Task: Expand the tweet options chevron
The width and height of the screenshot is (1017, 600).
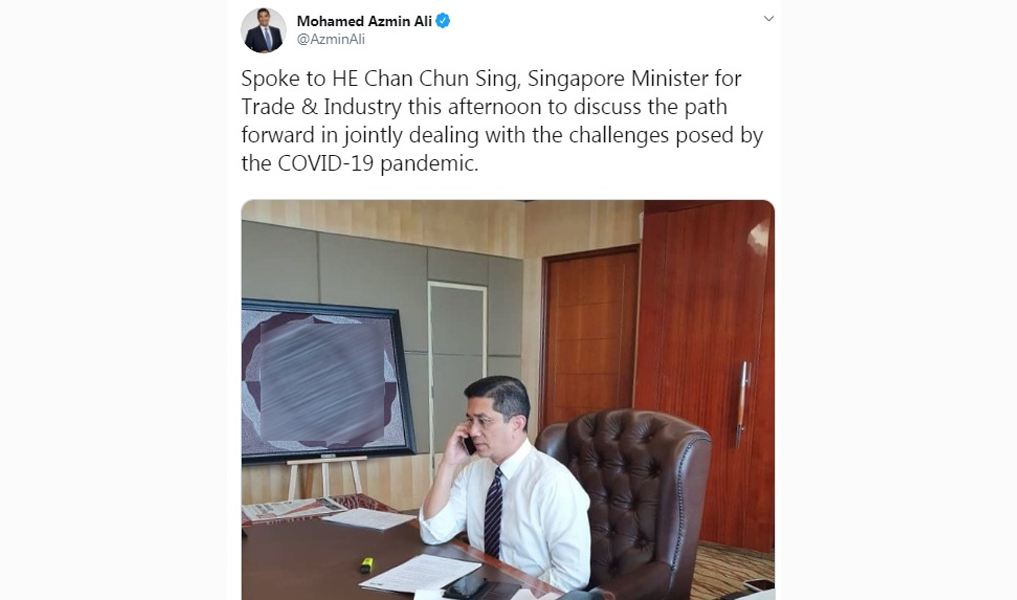Action: click(769, 19)
